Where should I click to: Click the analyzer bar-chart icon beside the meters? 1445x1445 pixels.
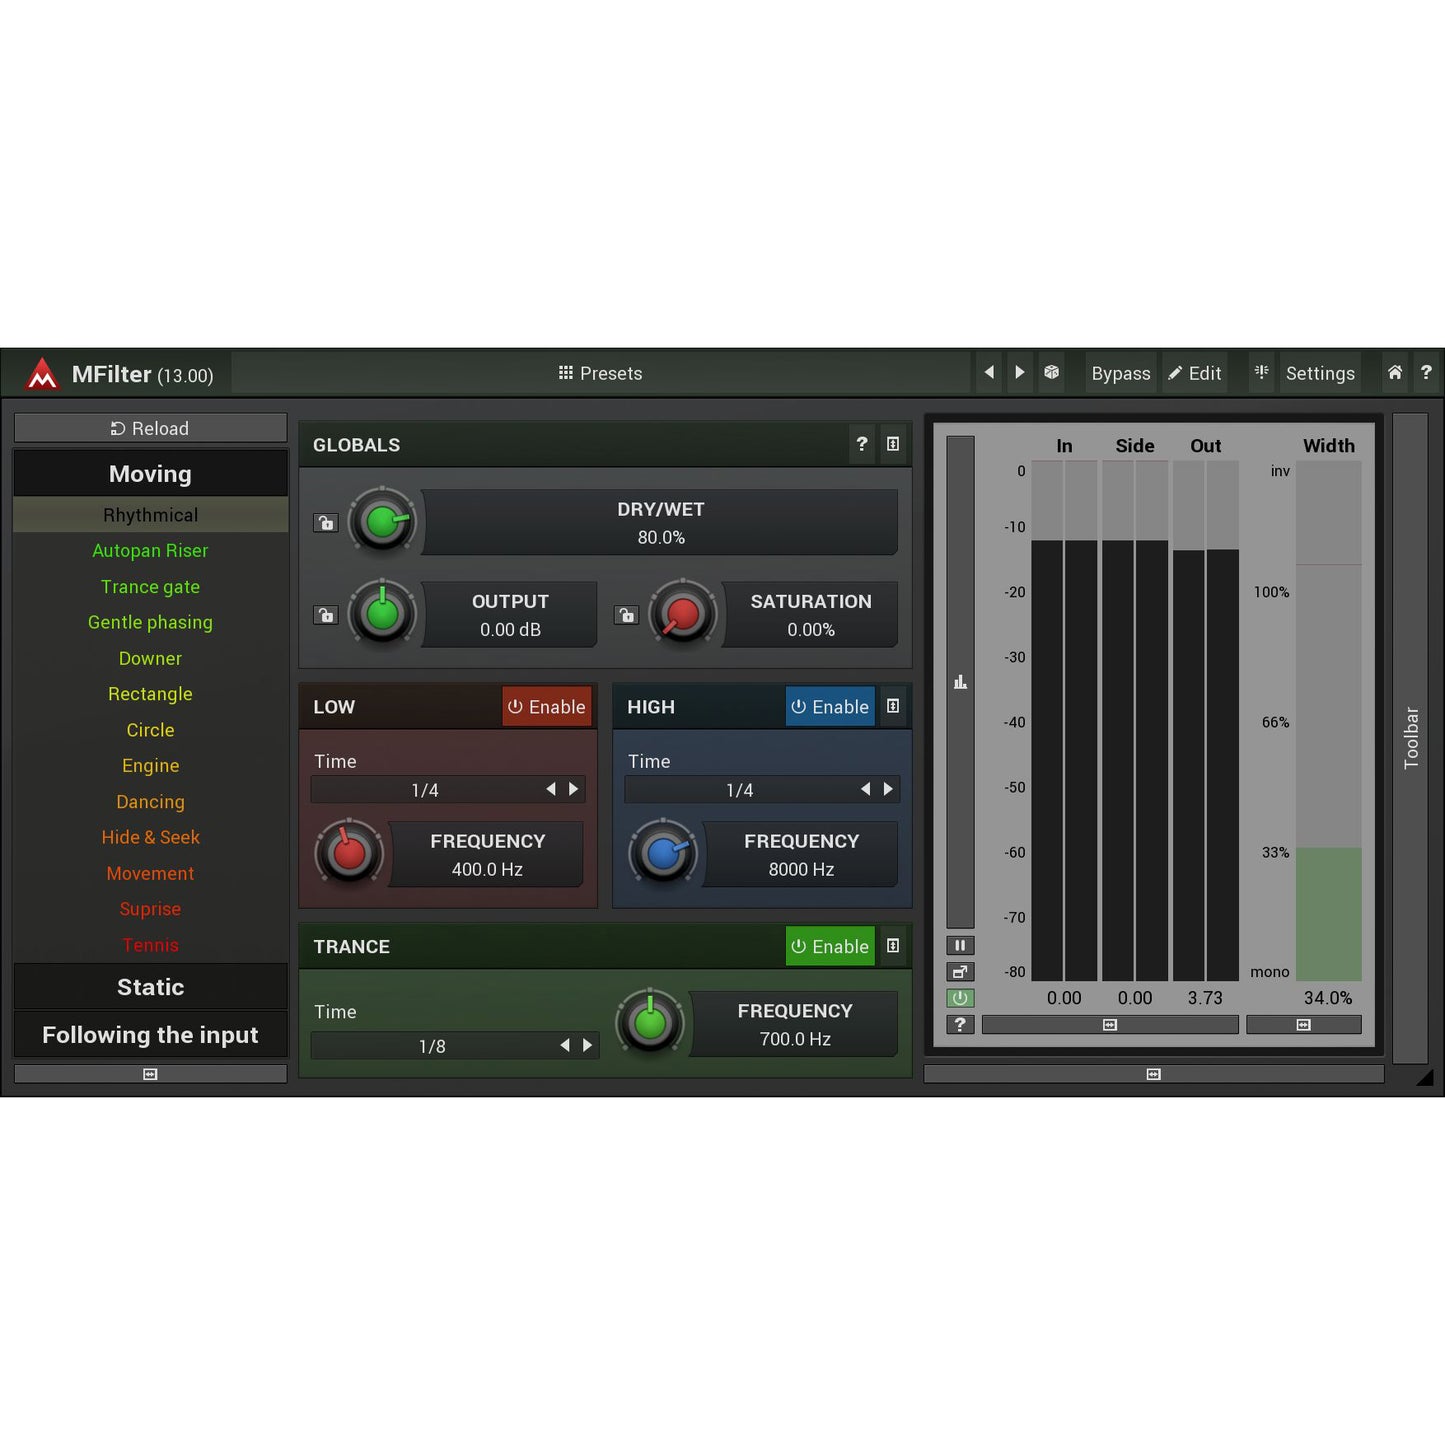tap(960, 681)
